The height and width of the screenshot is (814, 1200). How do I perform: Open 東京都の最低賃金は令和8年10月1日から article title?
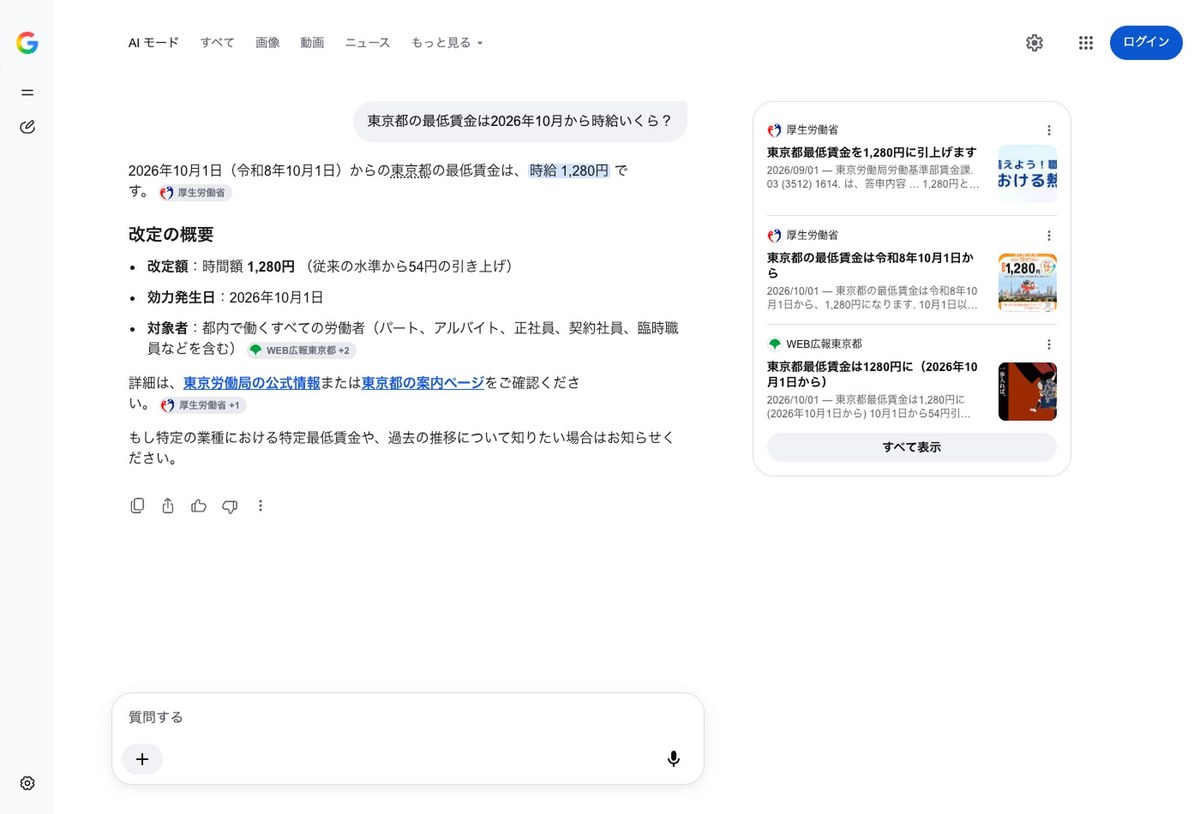tap(871, 265)
